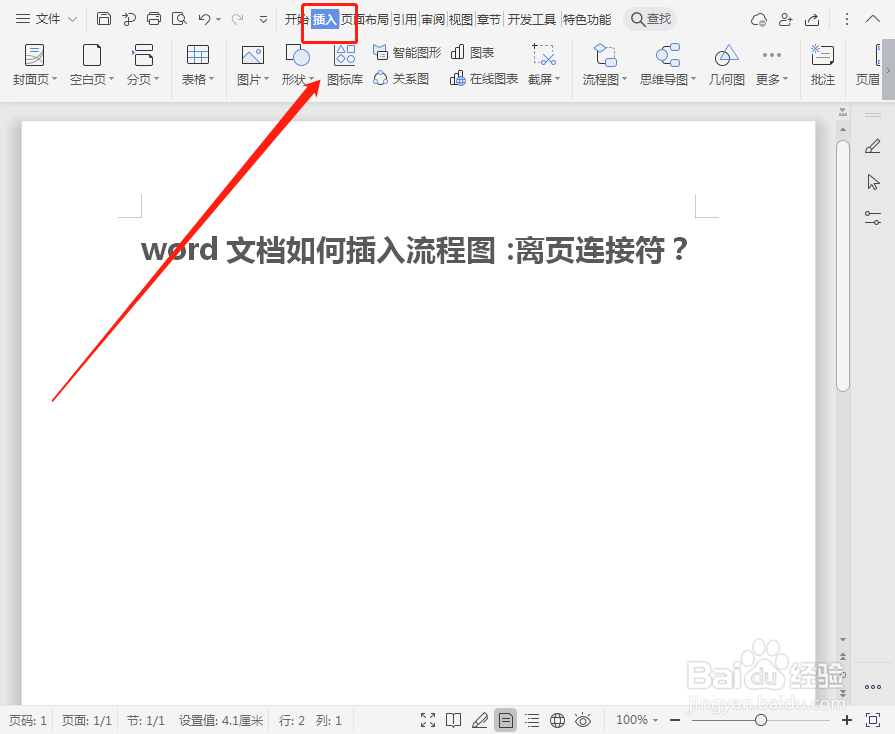Insert a cover page (封面页)
The width and height of the screenshot is (895, 734).
coord(34,64)
